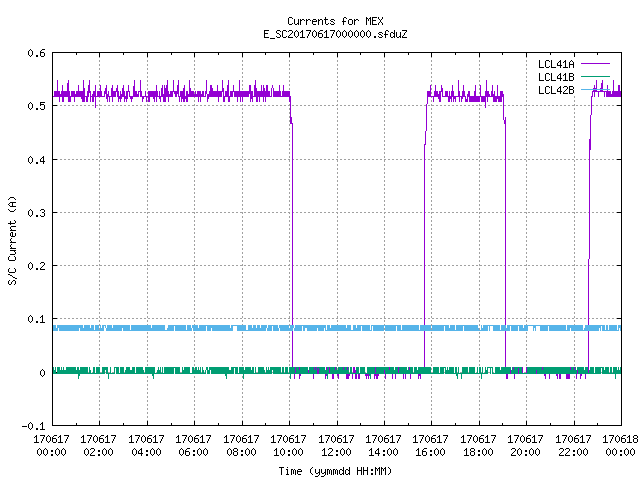Click the chart title 'Currents for MEX'

point(335,21)
